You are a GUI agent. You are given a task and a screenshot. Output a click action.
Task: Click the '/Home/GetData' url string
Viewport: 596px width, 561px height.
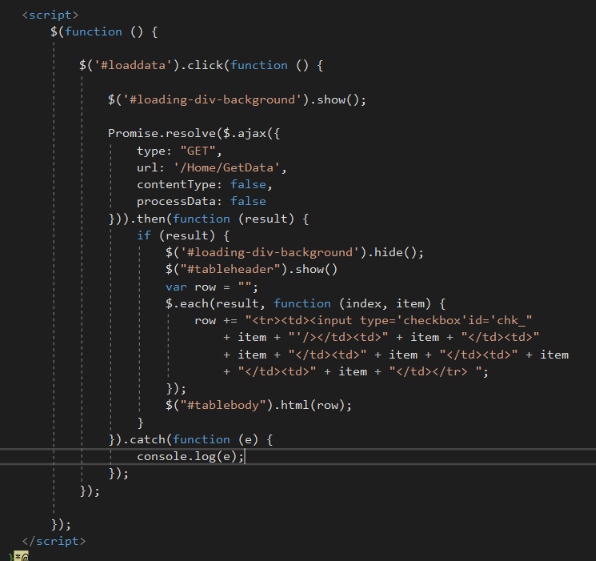click(x=227, y=168)
